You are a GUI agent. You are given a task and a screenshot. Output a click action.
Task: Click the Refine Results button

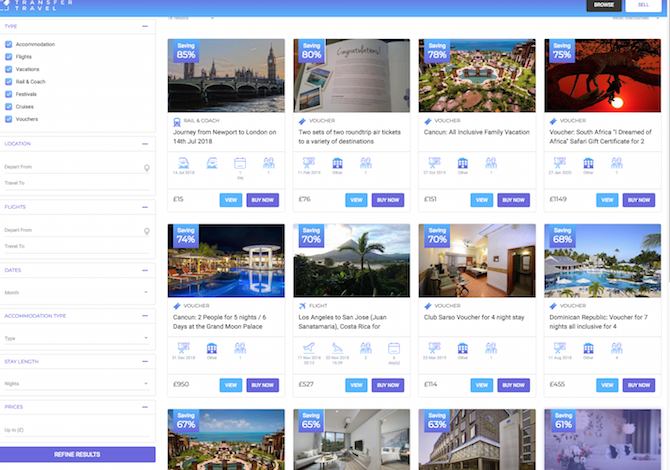(77, 454)
